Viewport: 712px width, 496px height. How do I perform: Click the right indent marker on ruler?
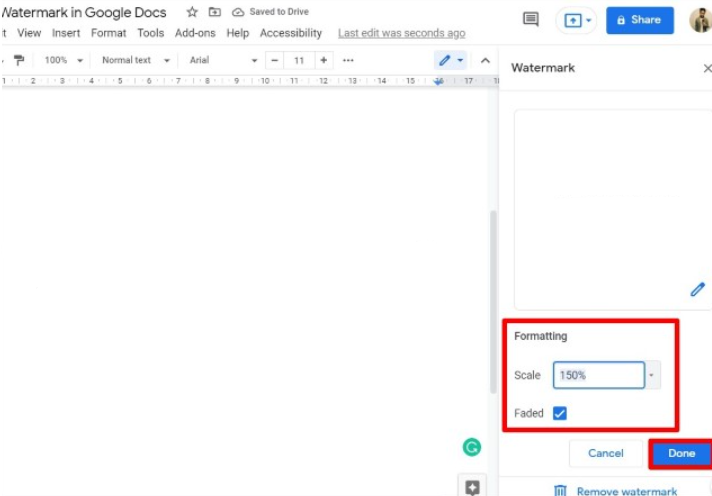pyautogui.click(x=439, y=81)
